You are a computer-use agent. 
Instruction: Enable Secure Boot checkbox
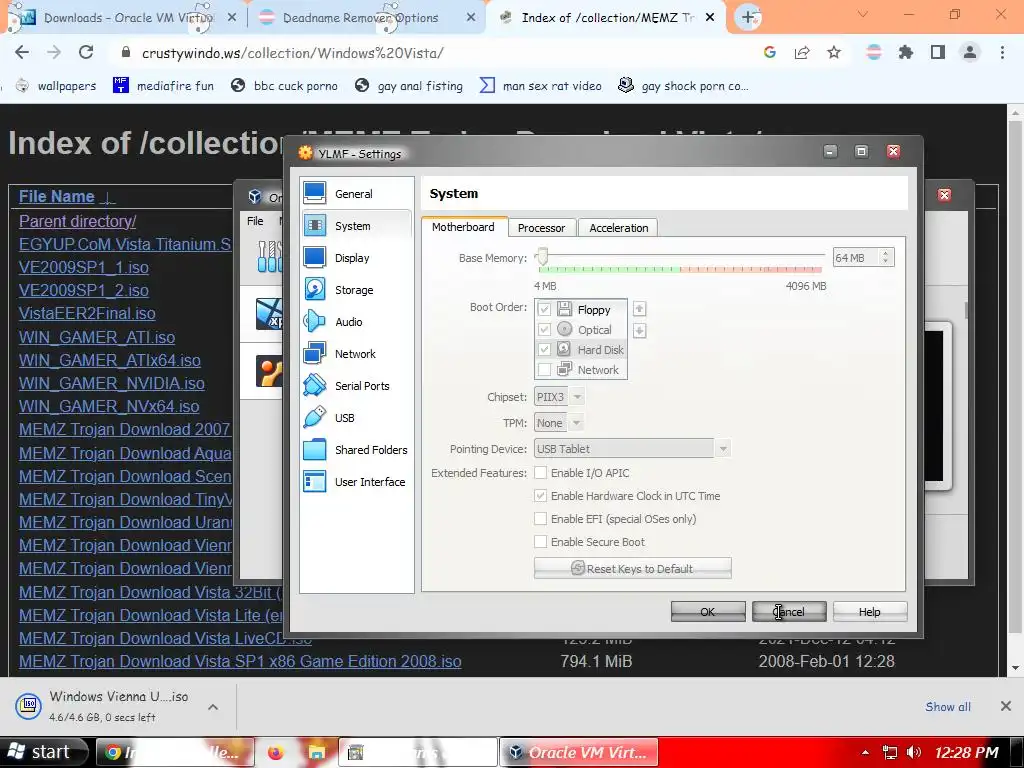pos(541,542)
